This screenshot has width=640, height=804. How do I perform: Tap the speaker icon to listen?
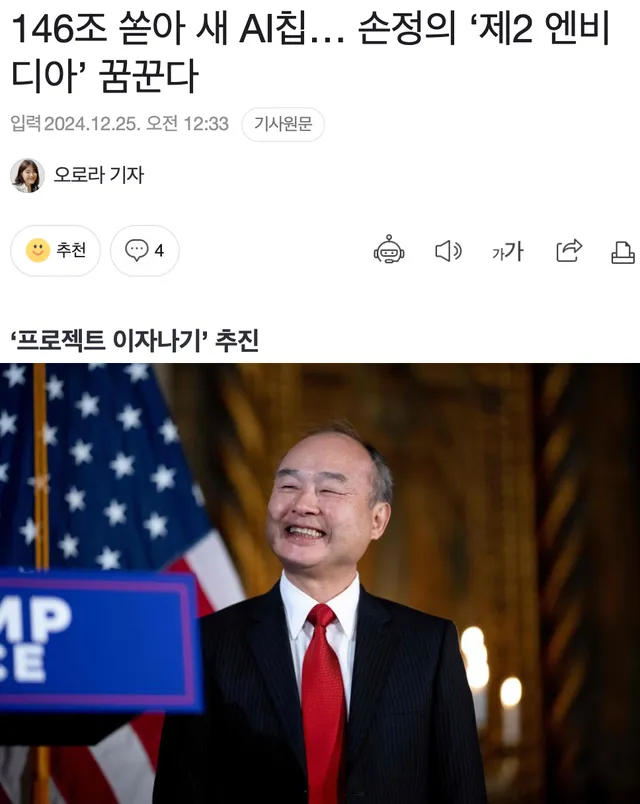point(448,251)
